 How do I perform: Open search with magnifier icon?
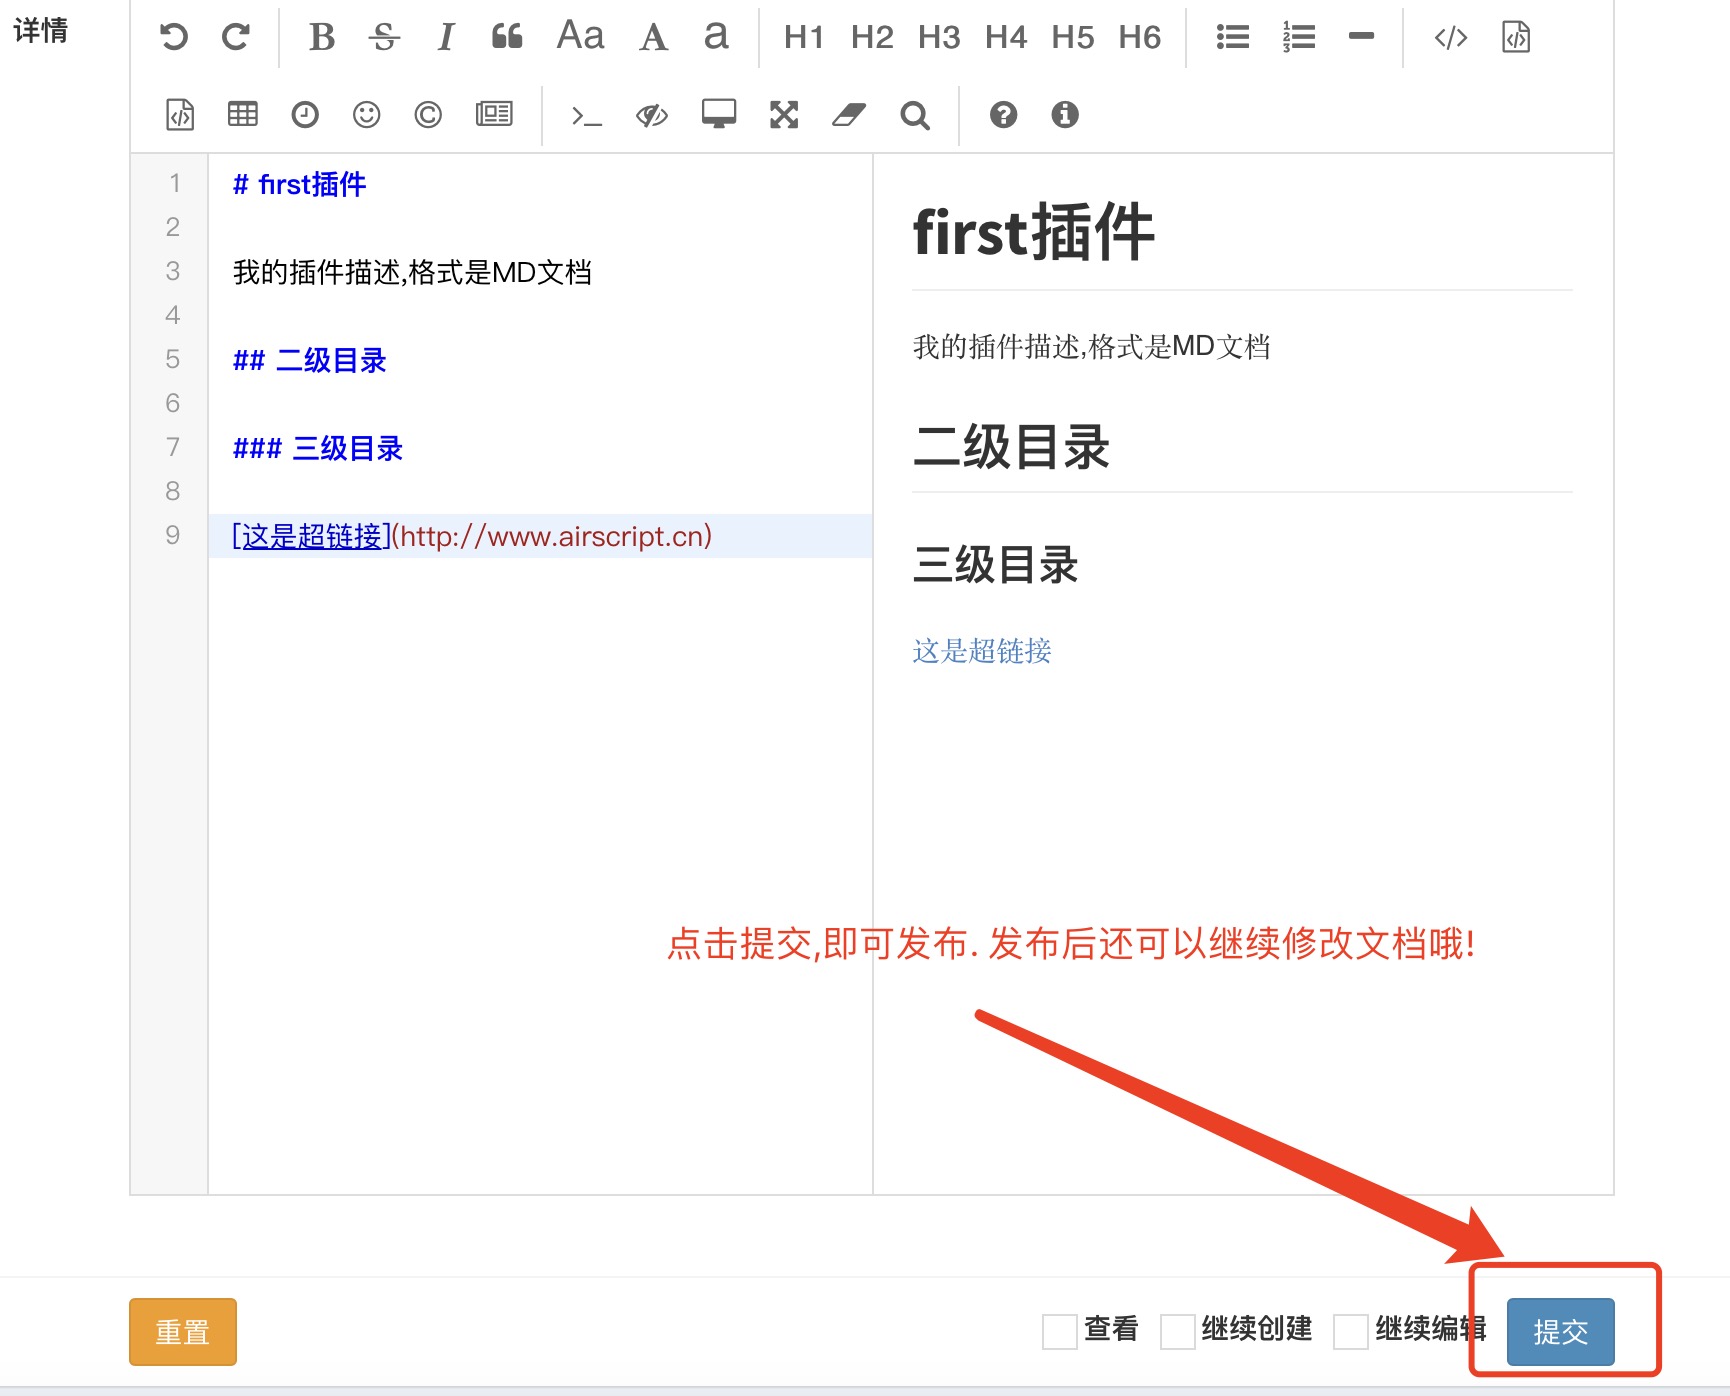coord(915,116)
